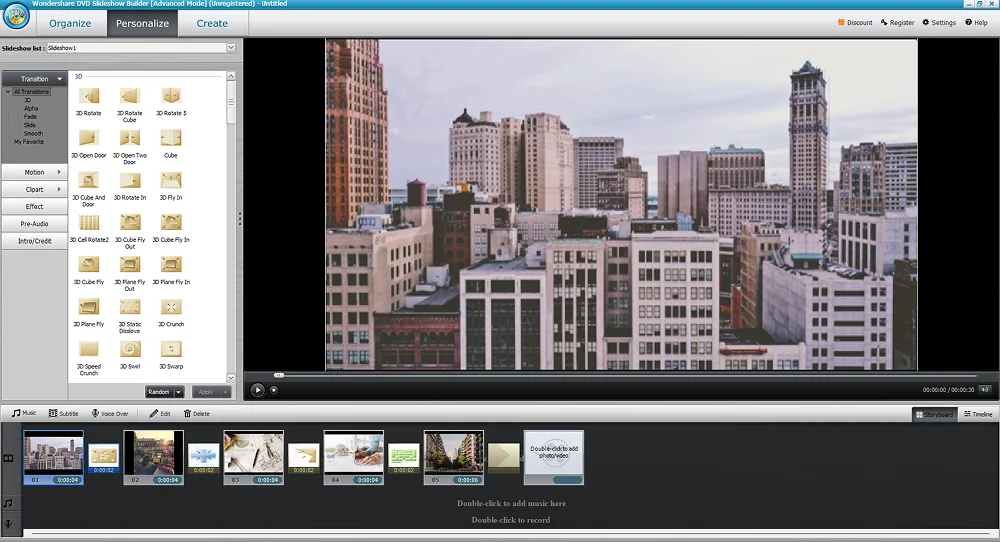Viewport: 1000px width, 542px height.
Task: Click the Delete trash icon
Action: pos(187,413)
